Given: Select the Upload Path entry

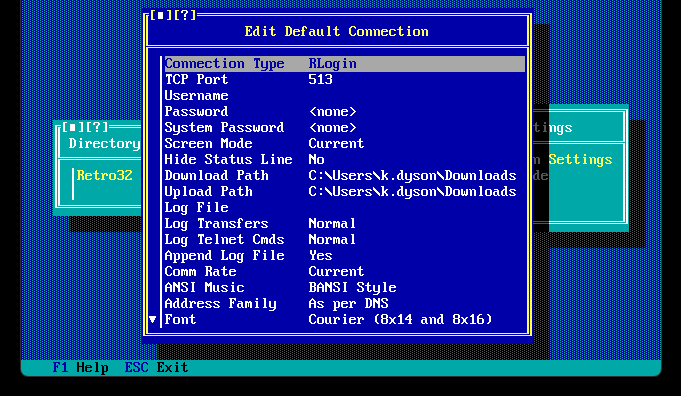Looking at the screenshot, I should pyautogui.click(x=345, y=191).
